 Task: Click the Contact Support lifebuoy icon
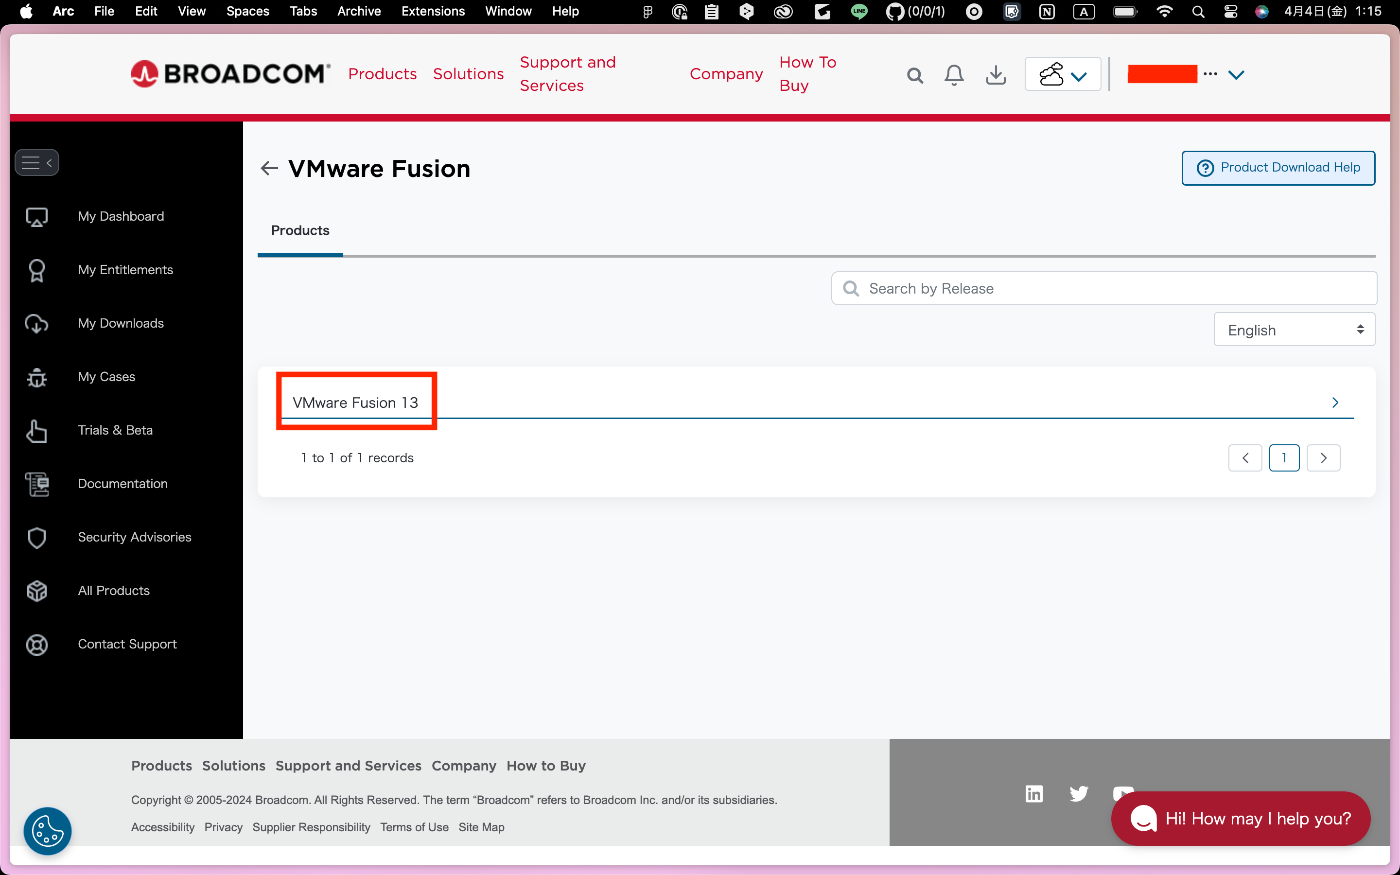37,645
